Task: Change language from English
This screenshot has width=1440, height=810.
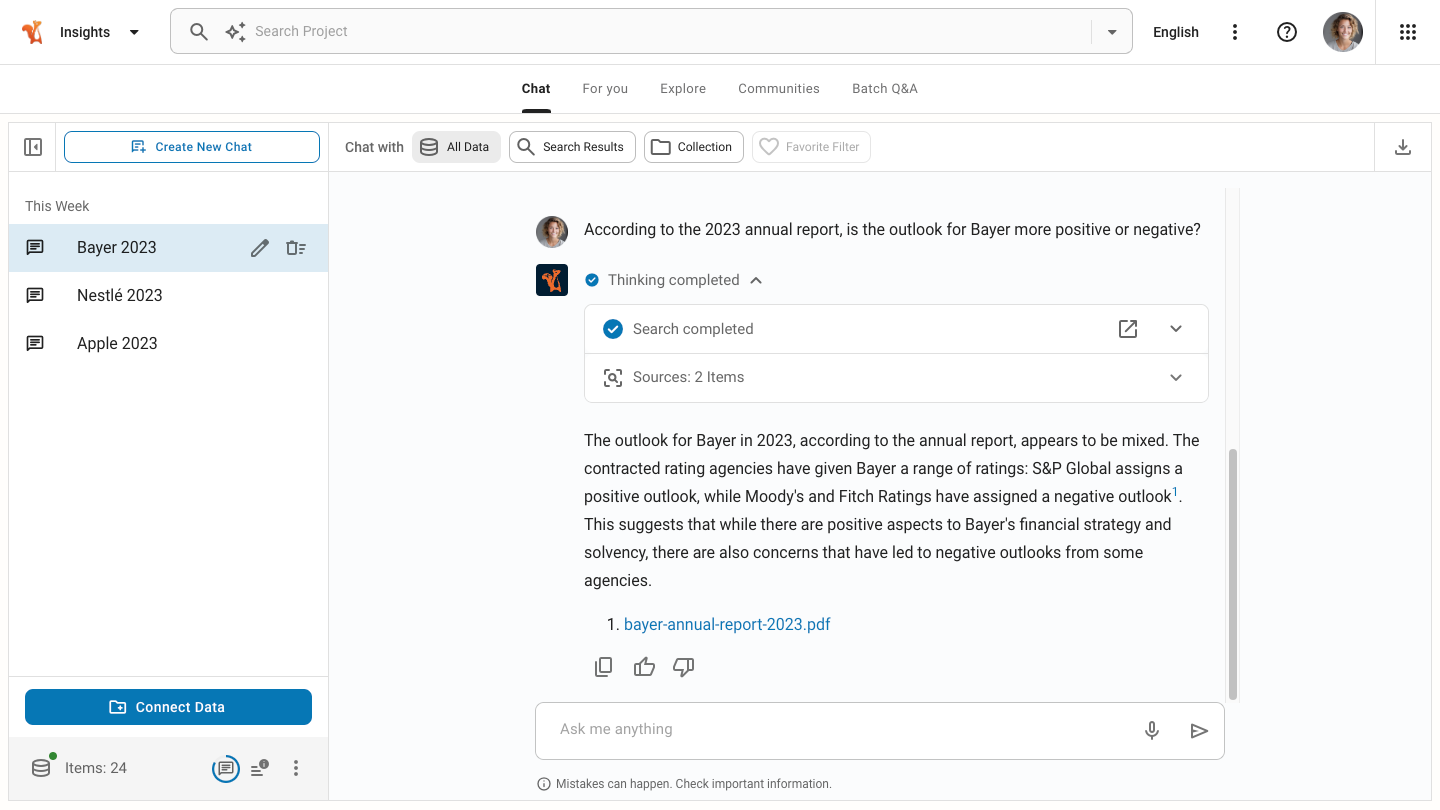Action: [x=1175, y=32]
